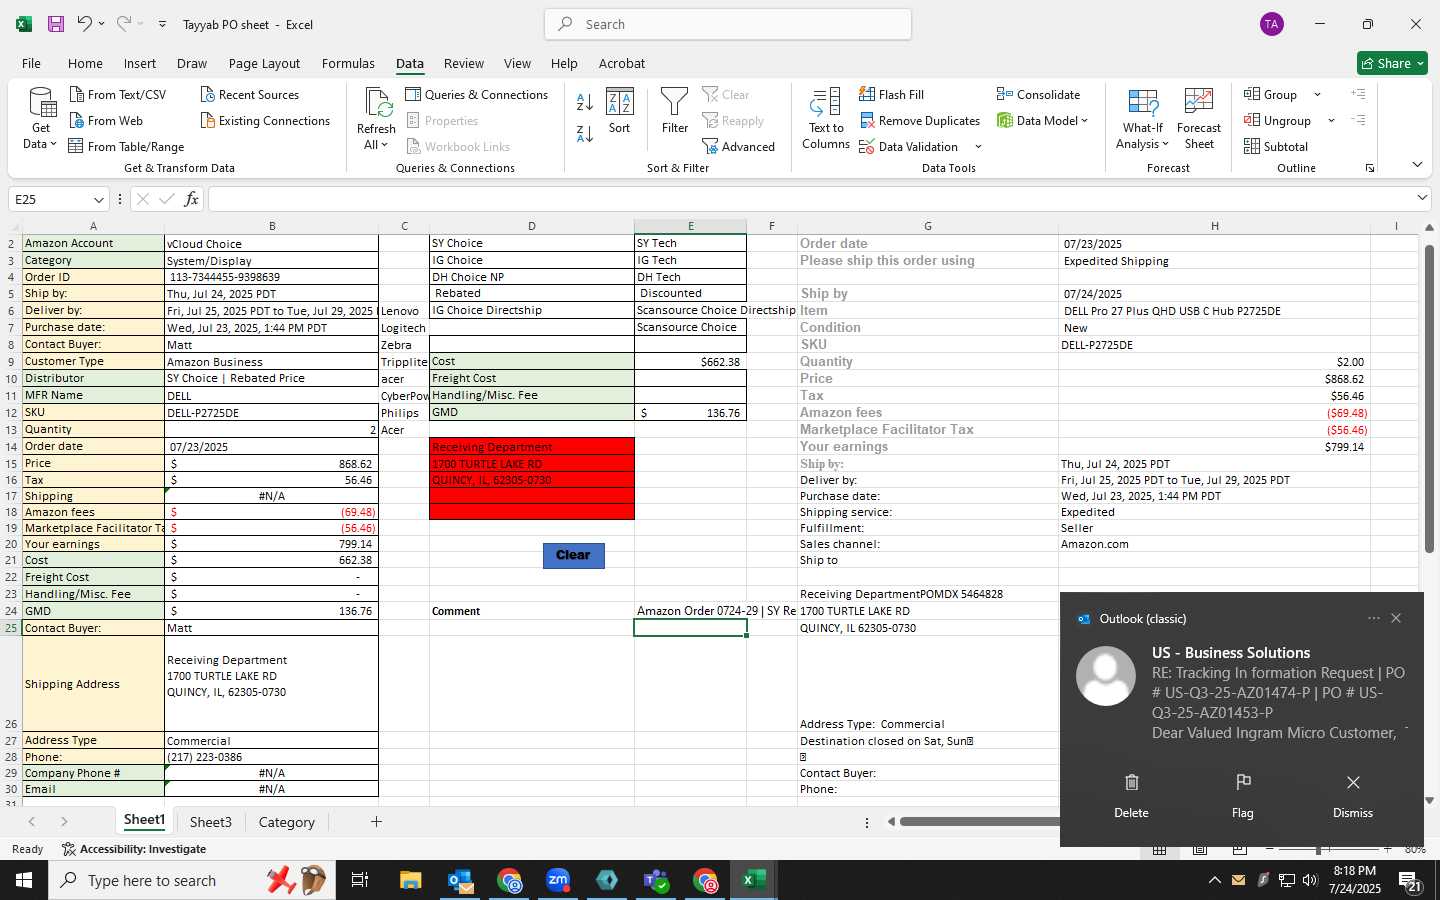This screenshot has width=1440, height=900.
Task: Select From Text/CSV import
Action: coord(117,95)
